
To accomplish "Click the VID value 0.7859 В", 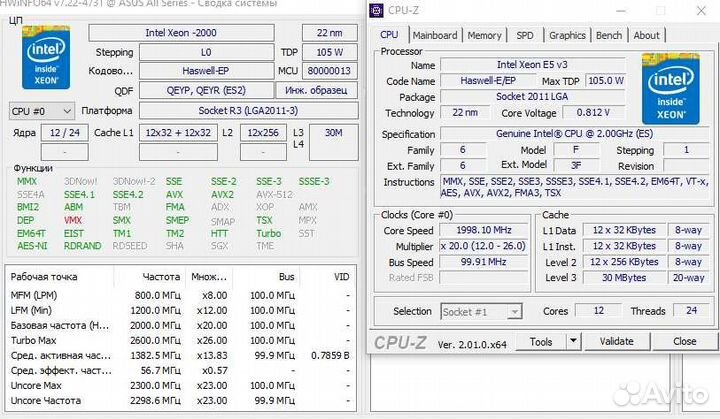I will click(x=330, y=356).
